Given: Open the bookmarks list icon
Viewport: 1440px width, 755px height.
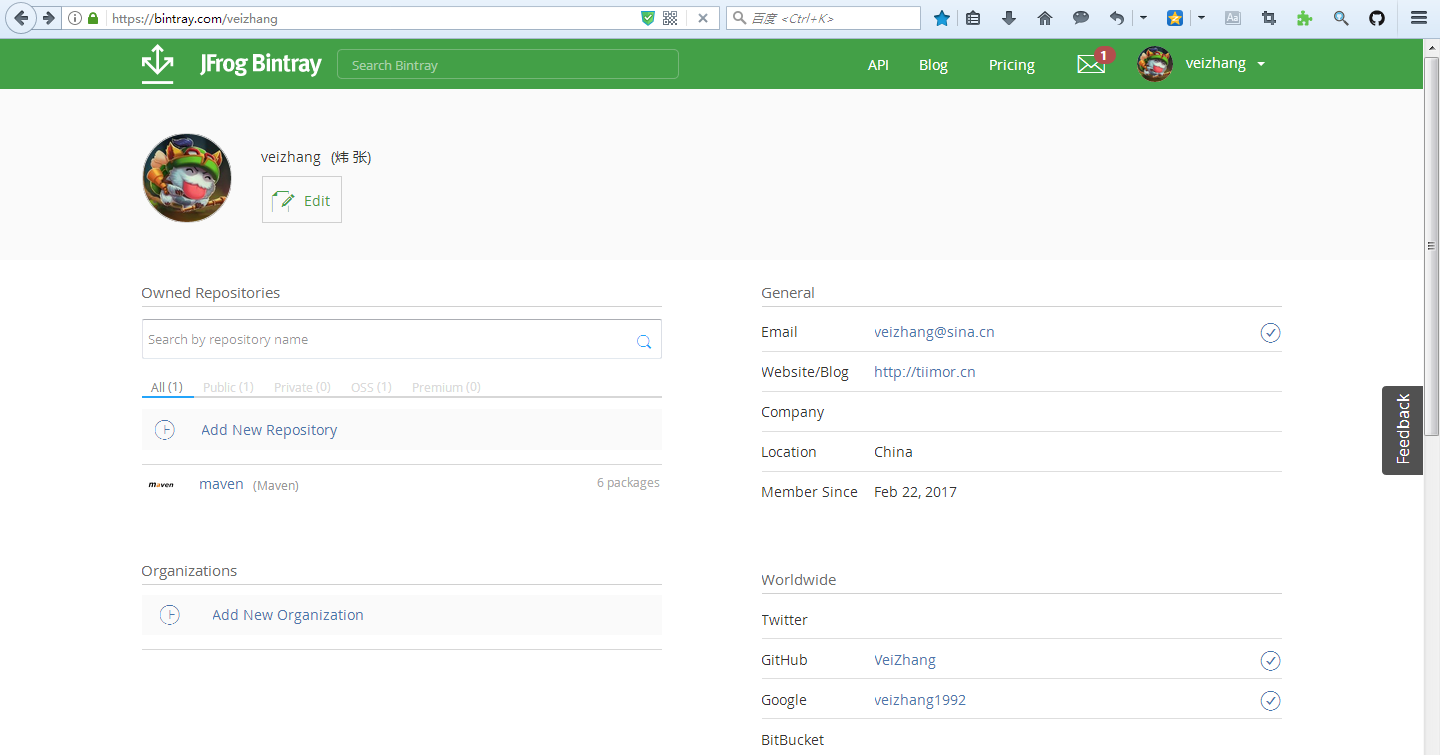Looking at the screenshot, I should 973,18.
